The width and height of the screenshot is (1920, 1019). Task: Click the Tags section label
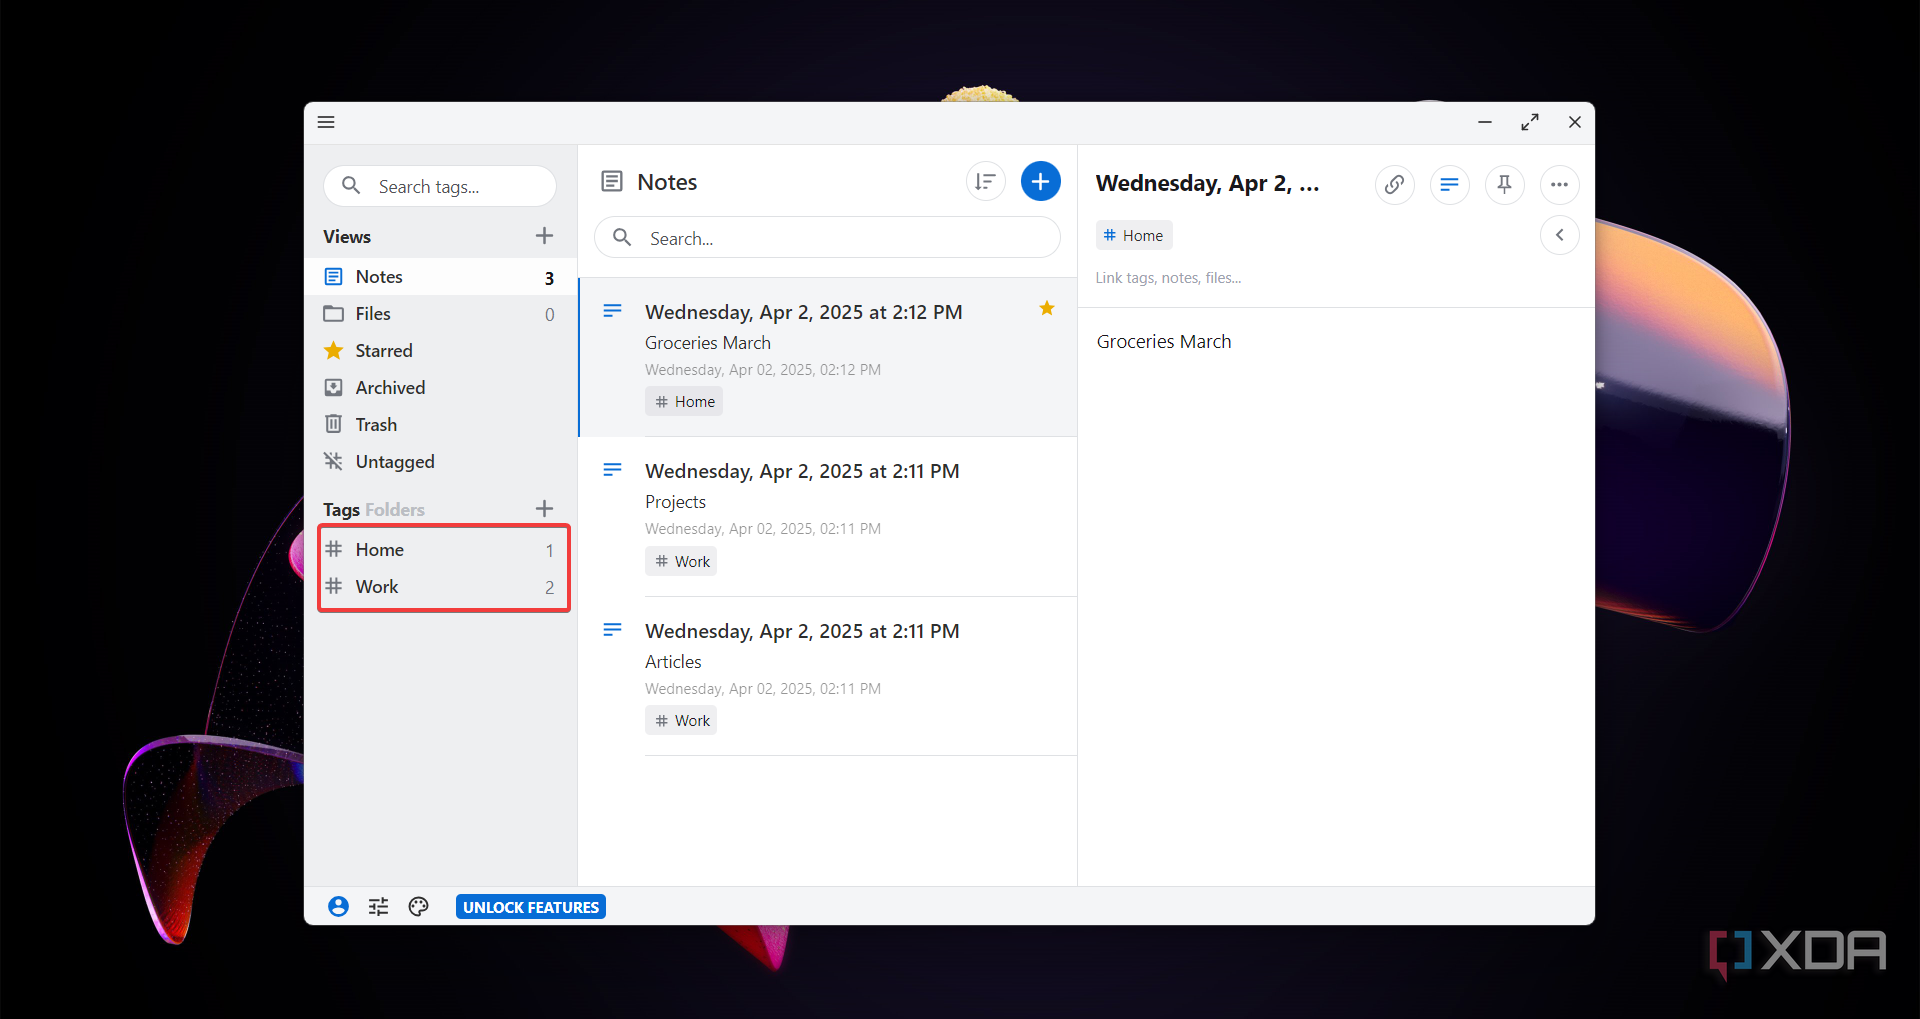point(341,510)
